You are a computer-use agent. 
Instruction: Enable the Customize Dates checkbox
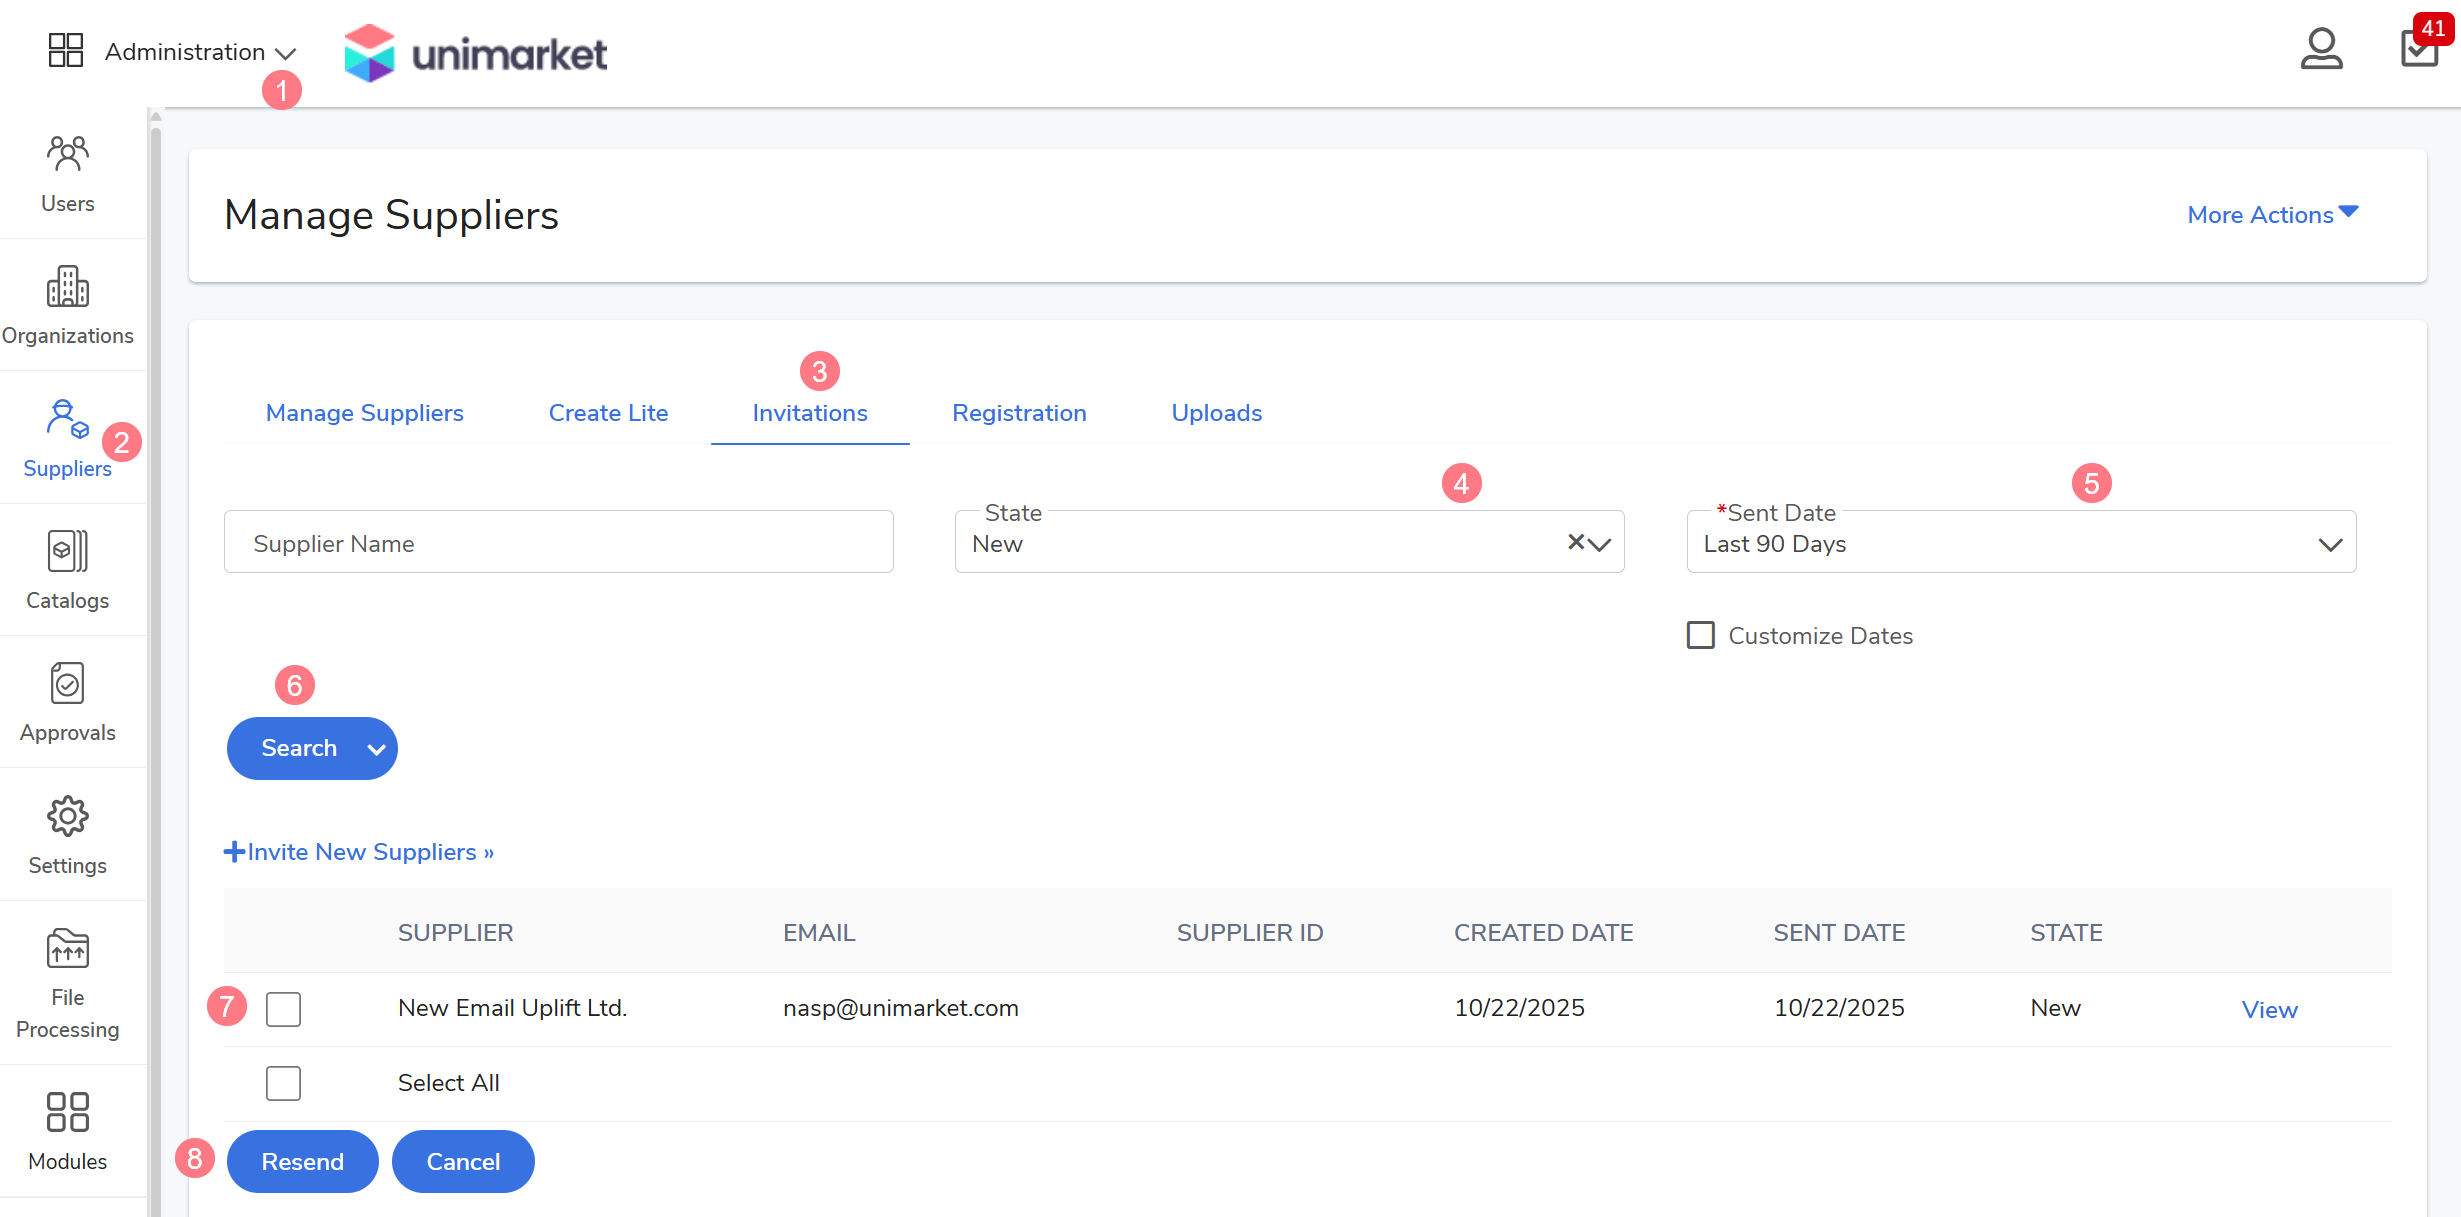point(1700,636)
